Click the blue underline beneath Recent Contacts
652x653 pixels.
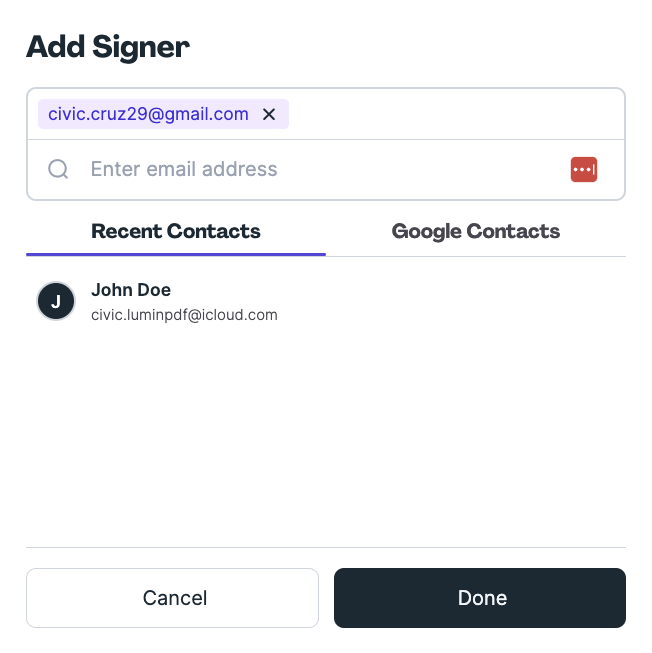[176, 254]
